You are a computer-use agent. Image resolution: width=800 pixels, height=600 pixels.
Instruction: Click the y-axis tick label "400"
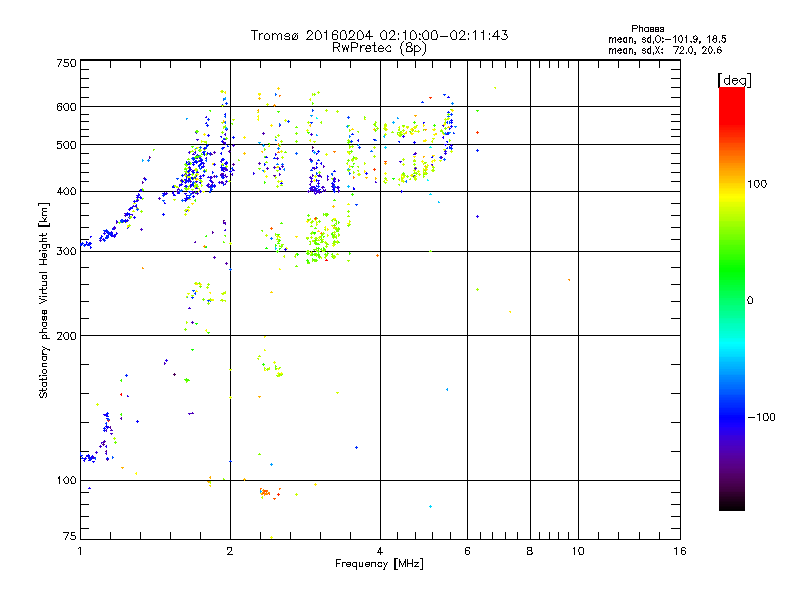66,192
